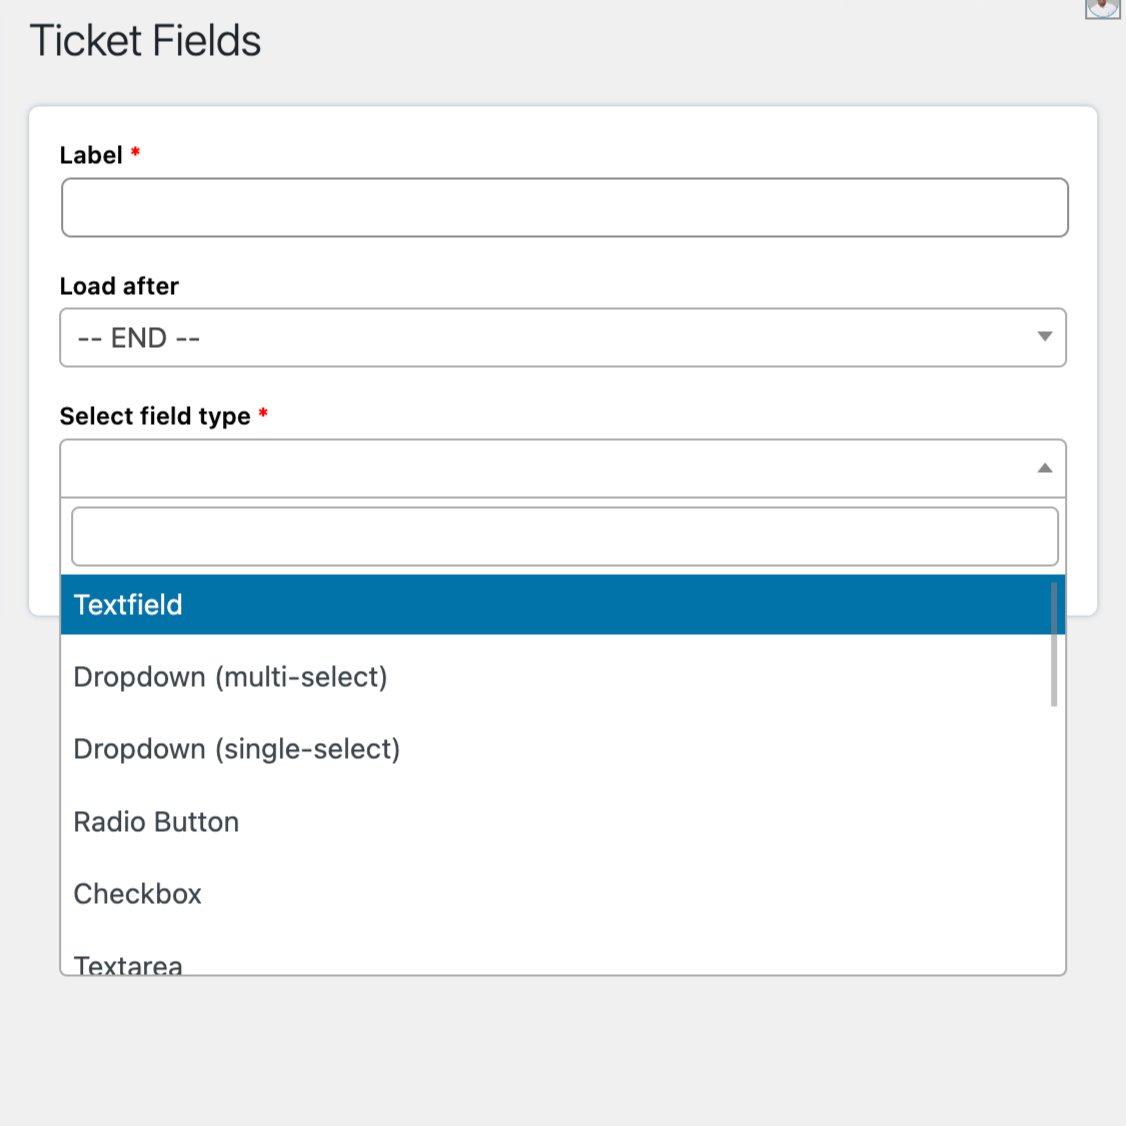Click the user avatar icon
The height and width of the screenshot is (1126, 1126).
pos(1102,8)
